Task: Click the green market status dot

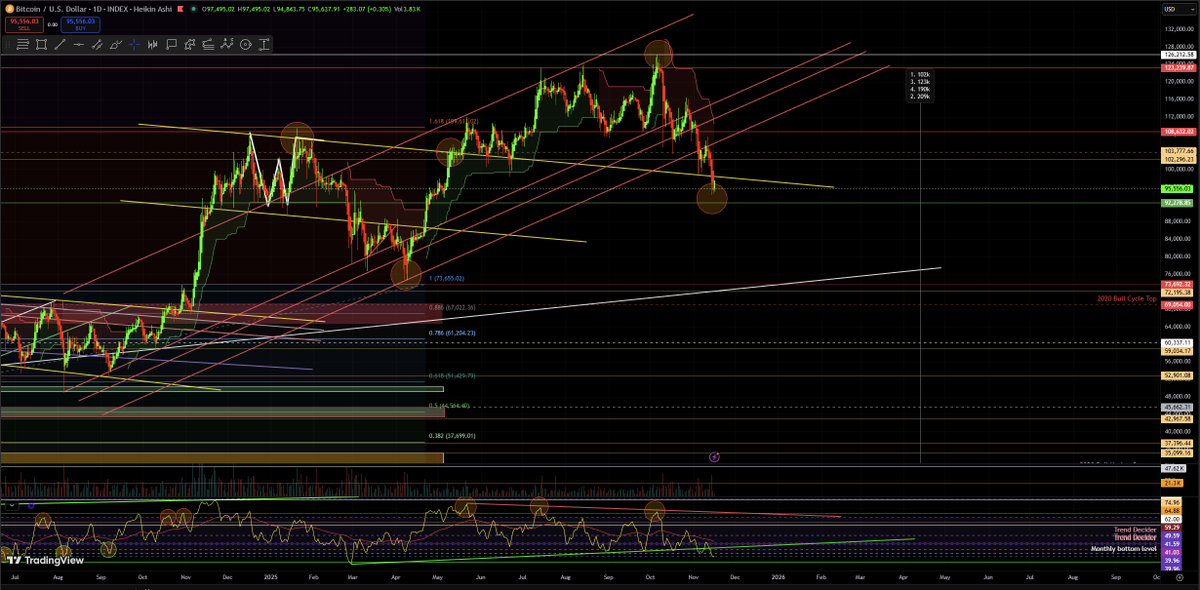Action: [x=193, y=9]
